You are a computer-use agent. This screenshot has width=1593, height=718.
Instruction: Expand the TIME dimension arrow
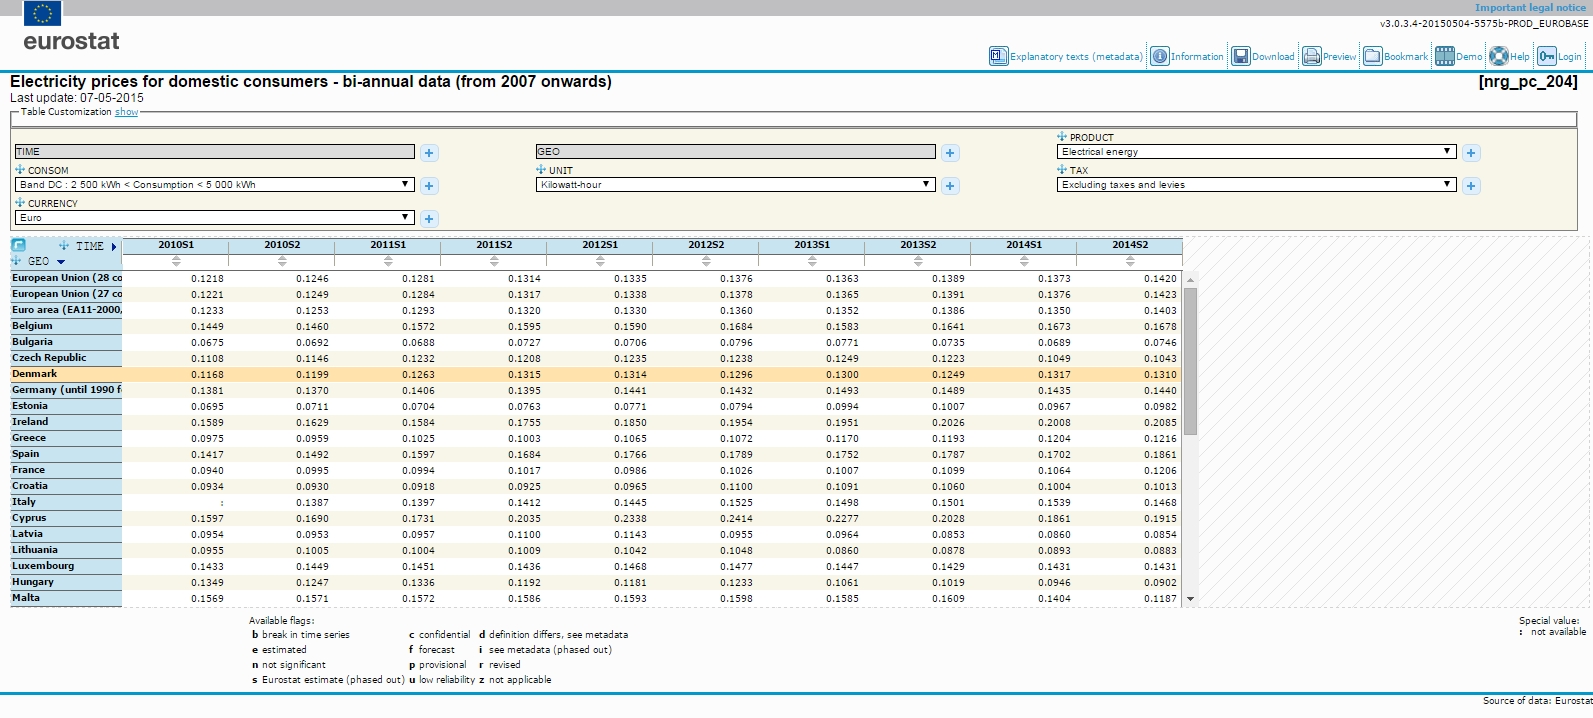pos(114,246)
